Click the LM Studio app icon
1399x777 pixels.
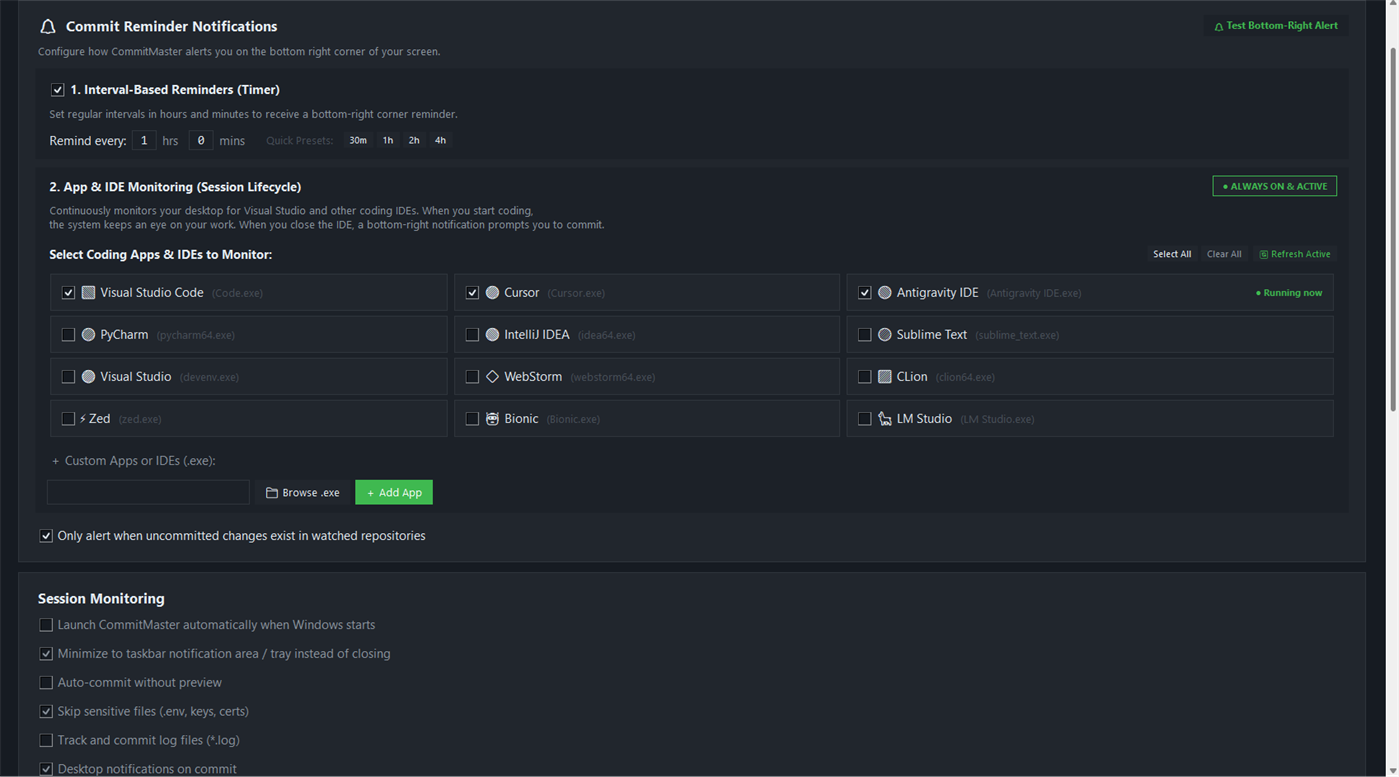click(884, 419)
